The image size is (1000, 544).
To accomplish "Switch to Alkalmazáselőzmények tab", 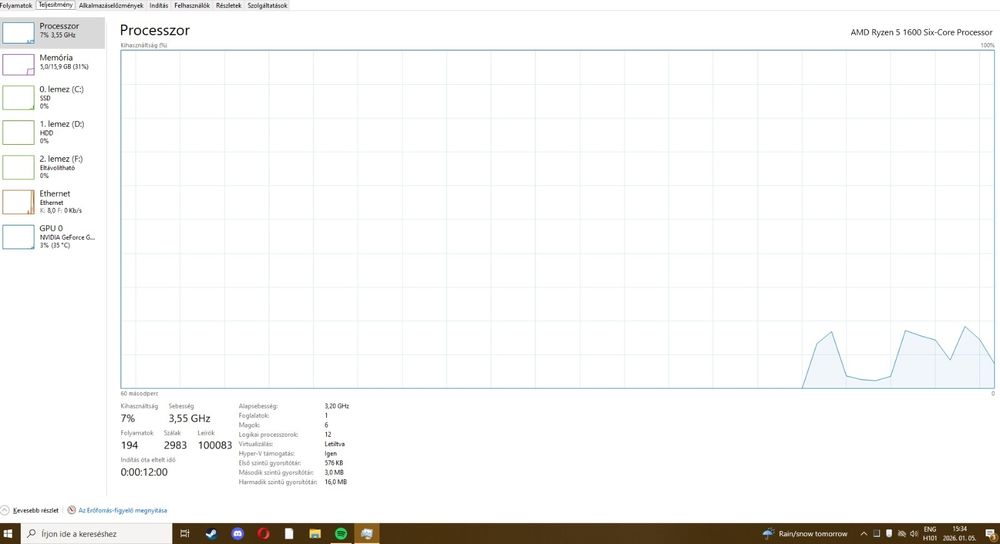I will coord(111,5).
